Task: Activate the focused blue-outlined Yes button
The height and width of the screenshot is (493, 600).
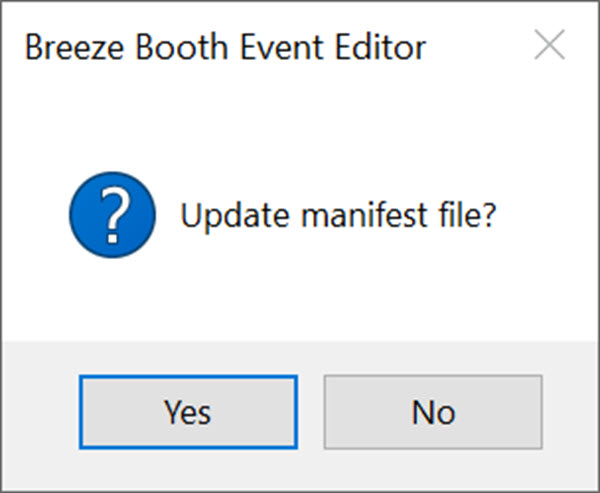Action: click(x=188, y=412)
